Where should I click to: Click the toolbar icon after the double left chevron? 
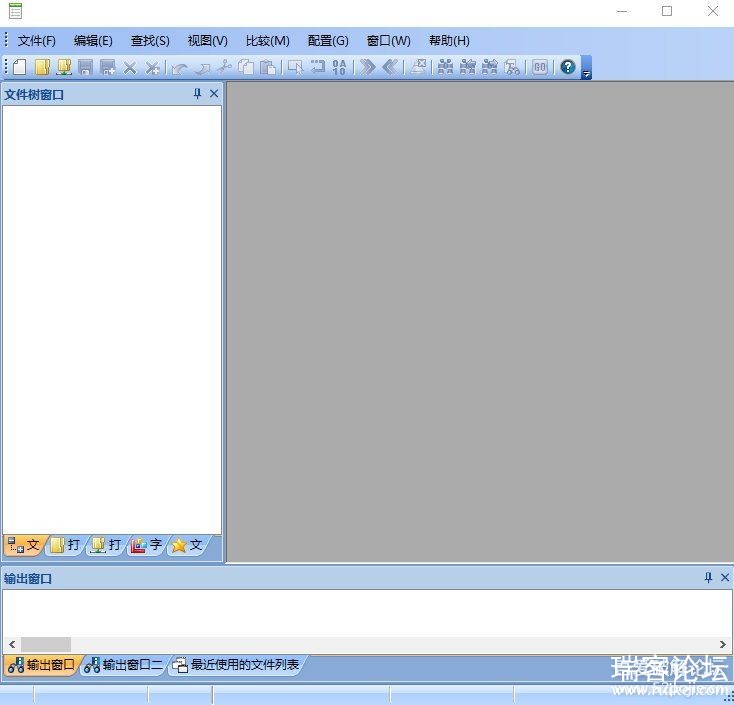pyautogui.click(x=418, y=67)
